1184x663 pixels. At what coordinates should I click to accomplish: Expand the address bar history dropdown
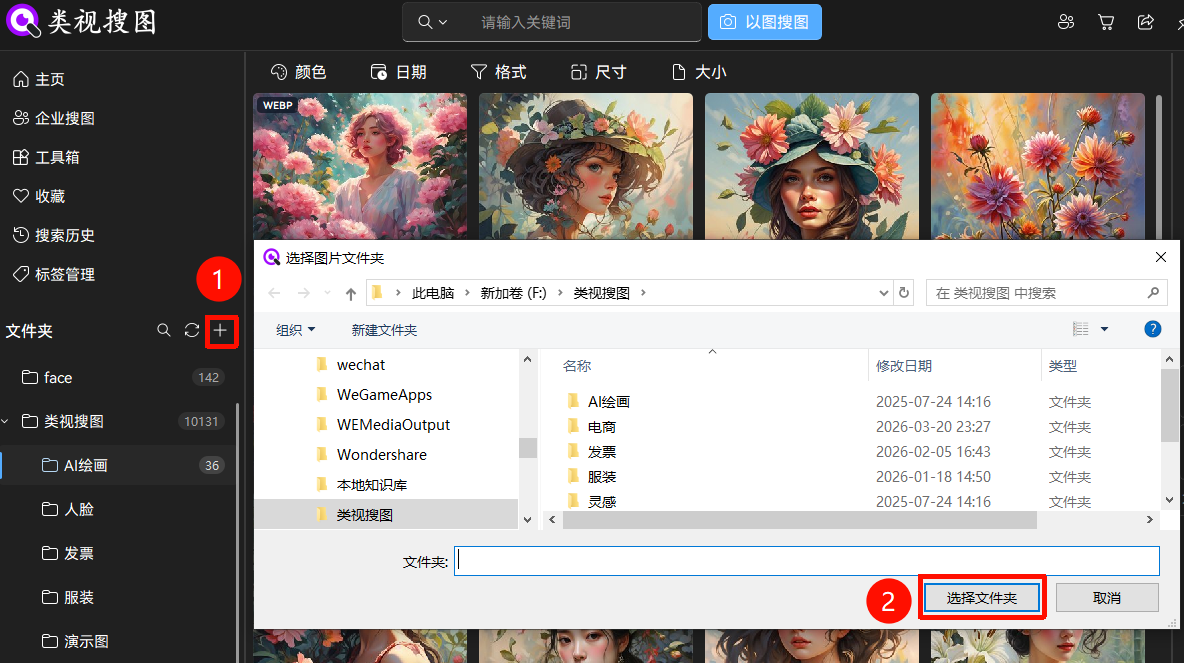[x=883, y=293]
